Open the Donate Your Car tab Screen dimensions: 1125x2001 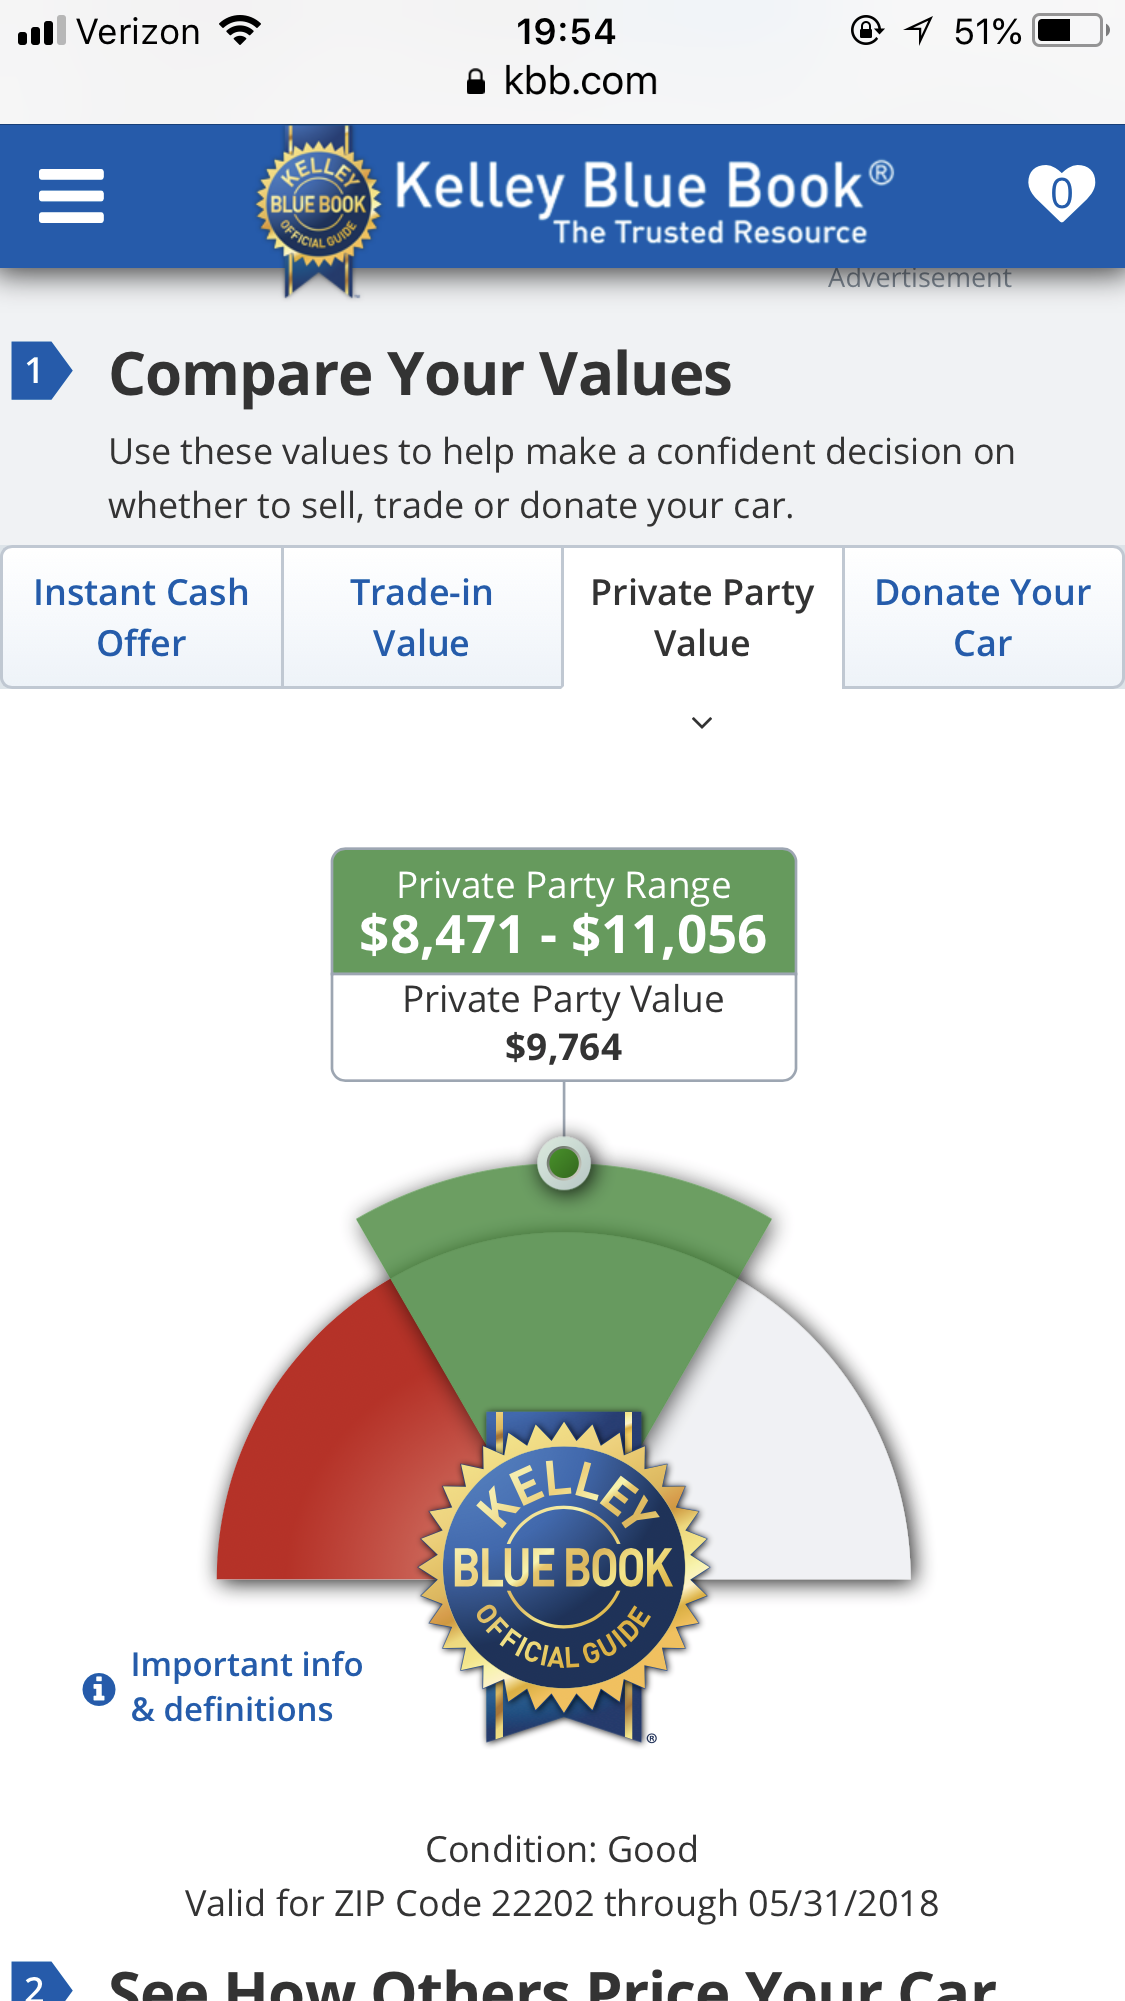tap(983, 617)
